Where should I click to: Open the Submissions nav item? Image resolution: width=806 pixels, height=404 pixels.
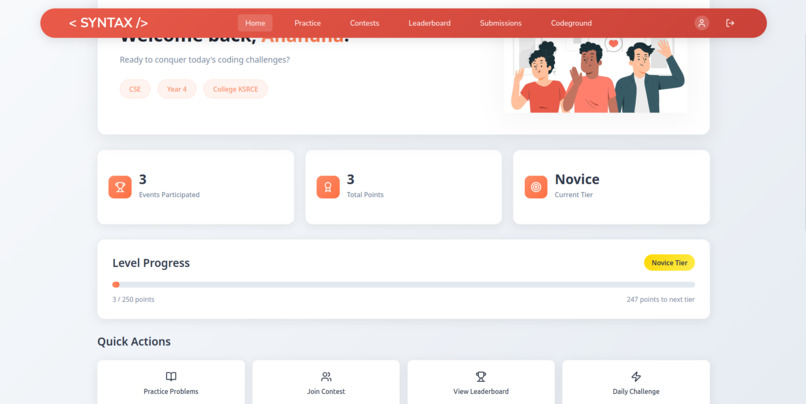click(501, 23)
